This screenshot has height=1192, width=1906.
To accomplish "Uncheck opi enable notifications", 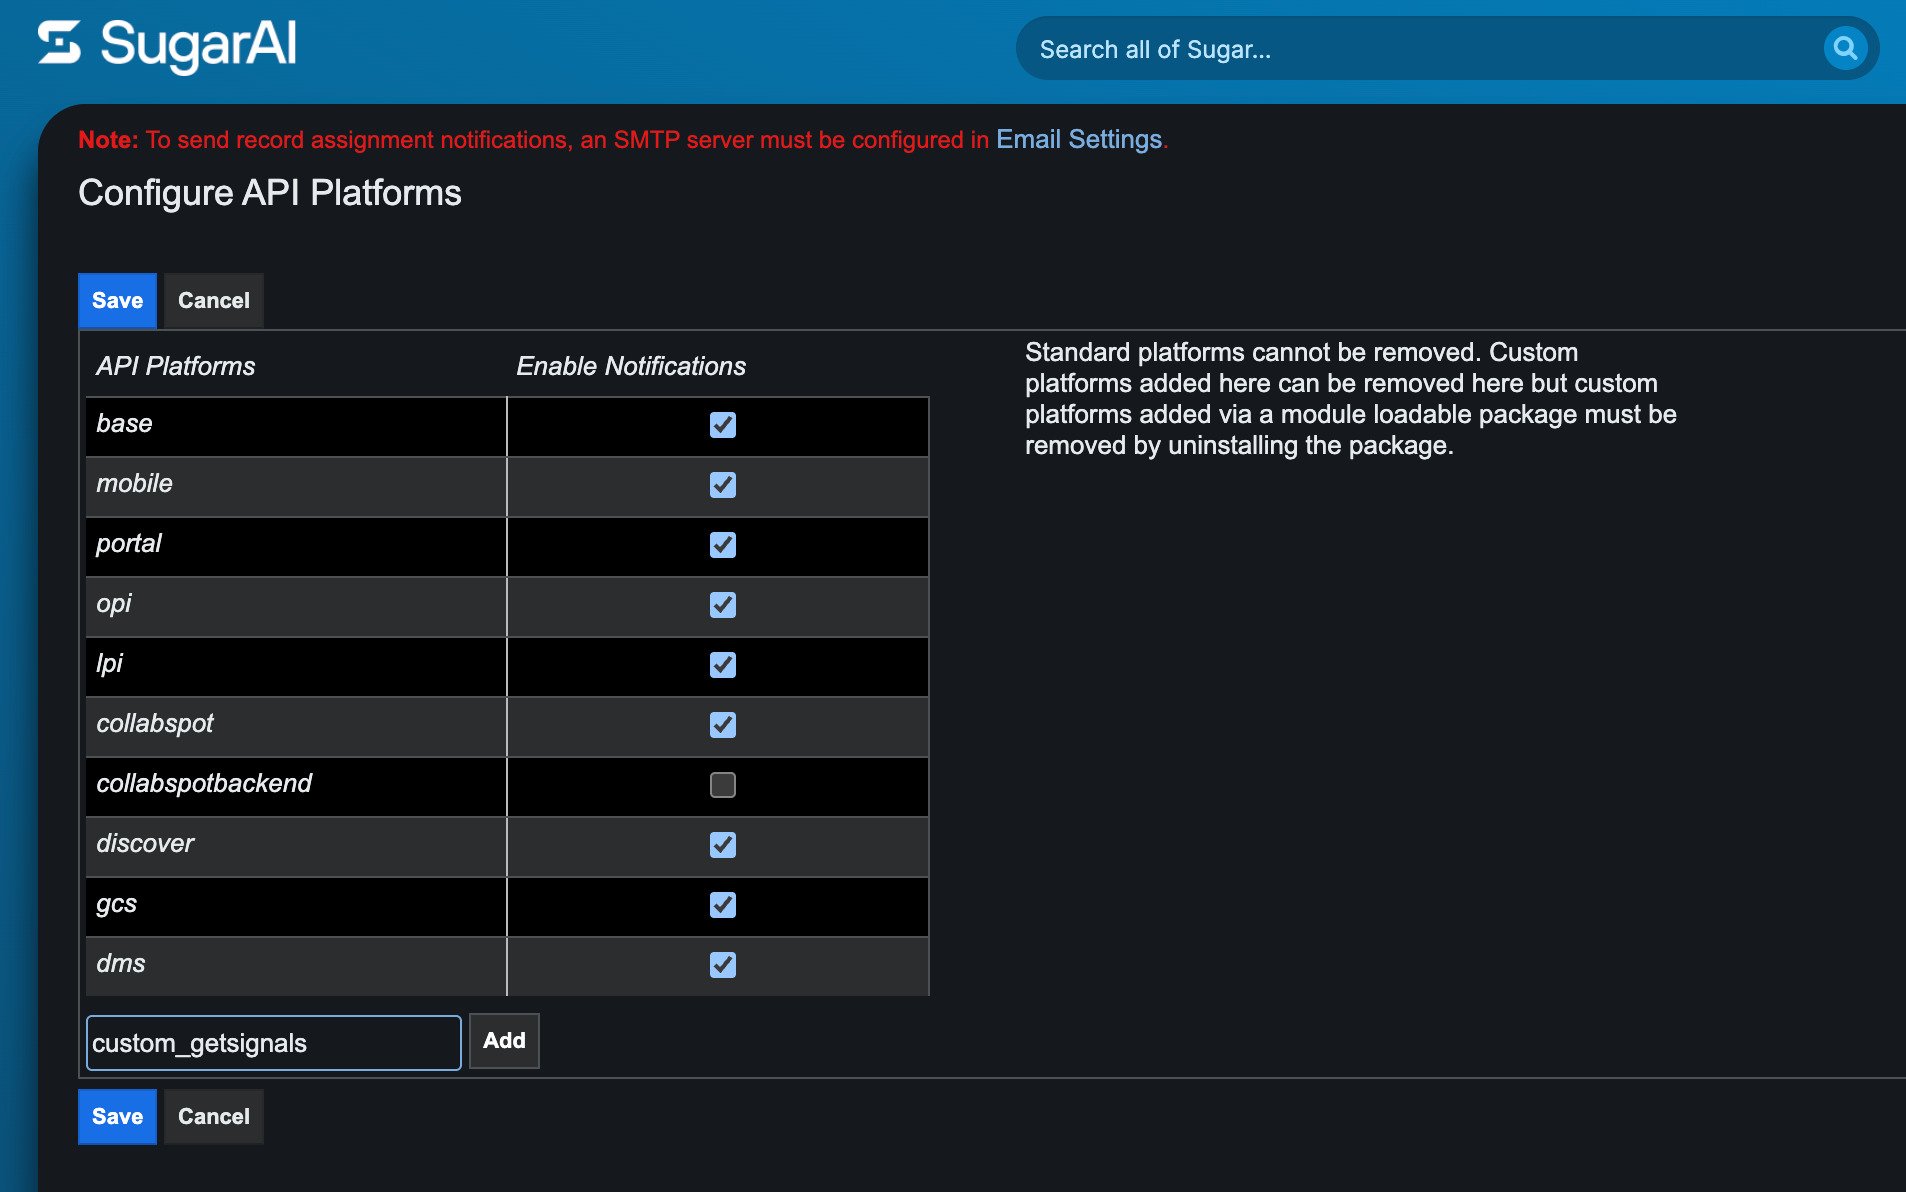I will tap(723, 605).
